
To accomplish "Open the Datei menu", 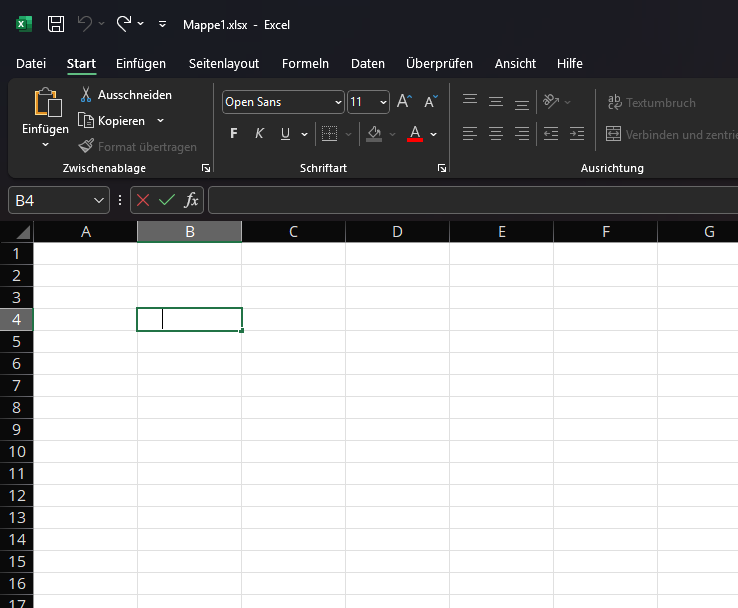I will [x=31, y=64].
